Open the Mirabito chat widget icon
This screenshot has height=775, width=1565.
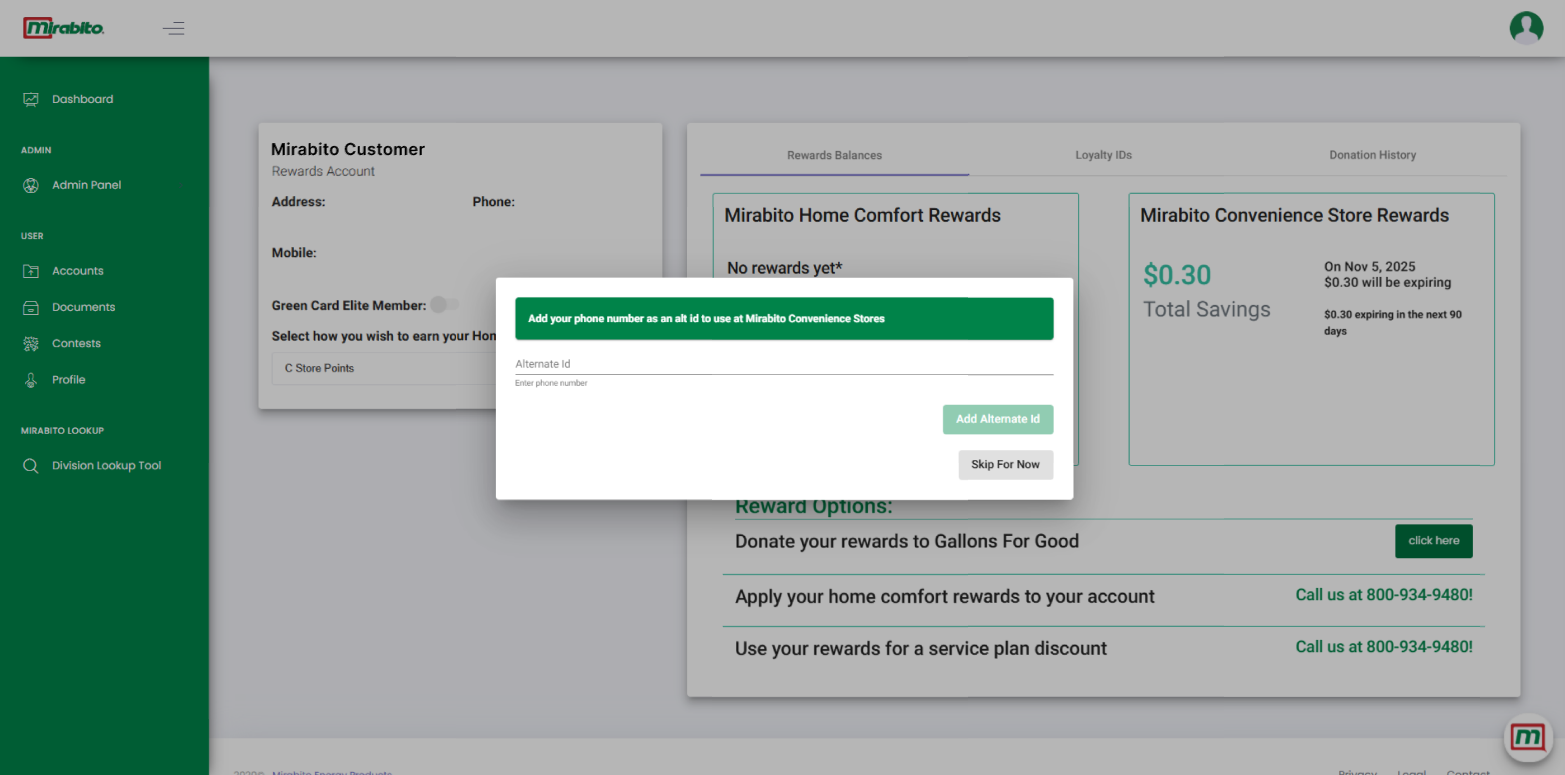1527,738
